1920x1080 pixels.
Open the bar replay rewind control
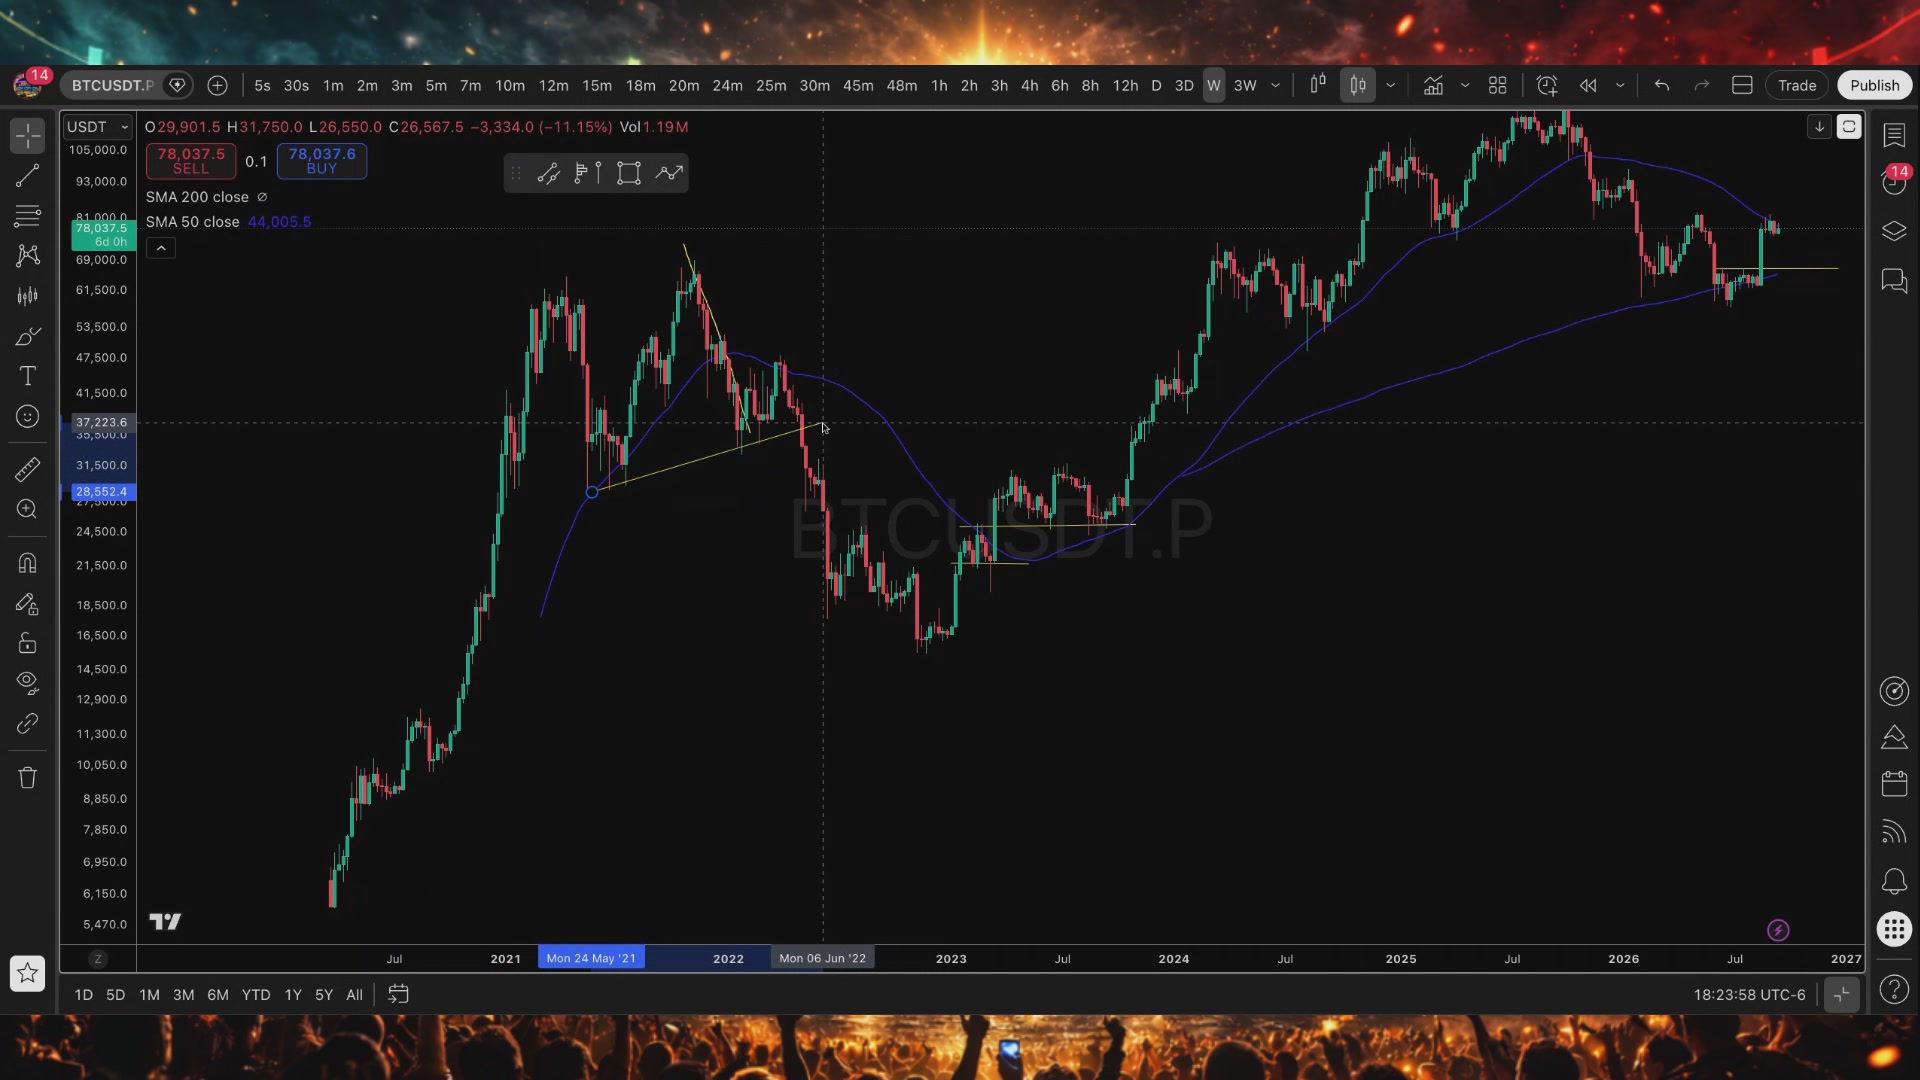pos(1587,85)
